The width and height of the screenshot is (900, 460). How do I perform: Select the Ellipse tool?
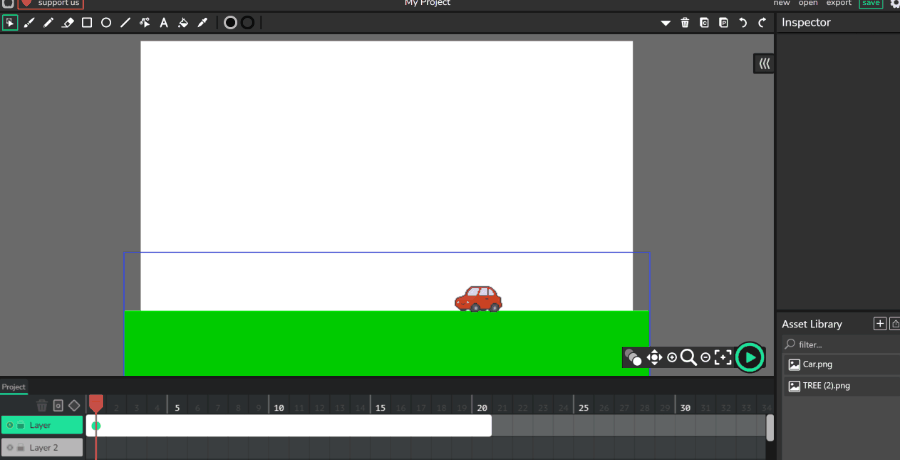tap(106, 23)
